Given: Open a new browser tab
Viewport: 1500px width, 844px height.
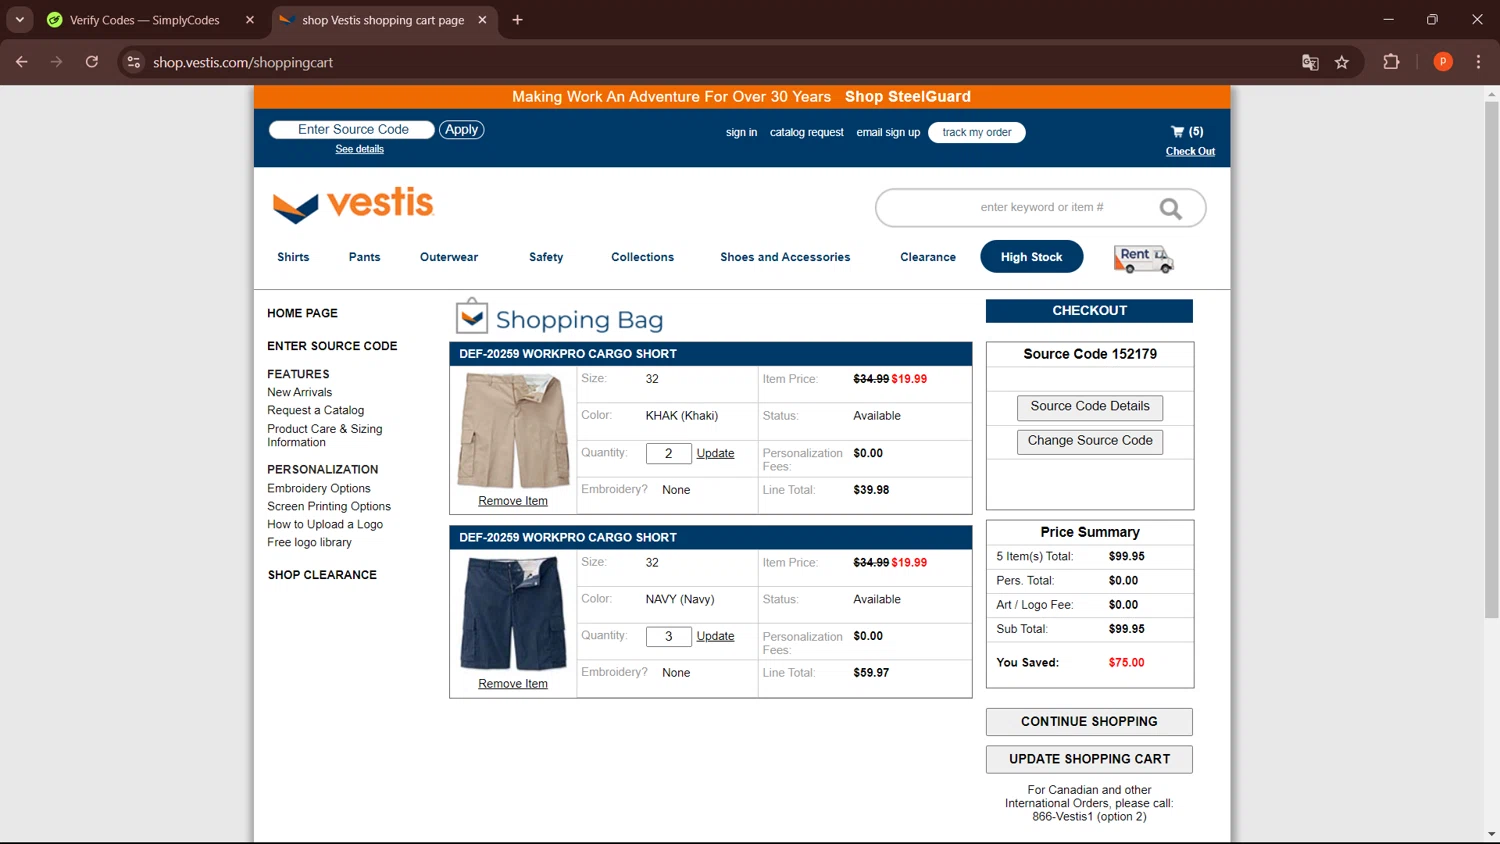Looking at the screenshot, I should (x=517, y=20).
